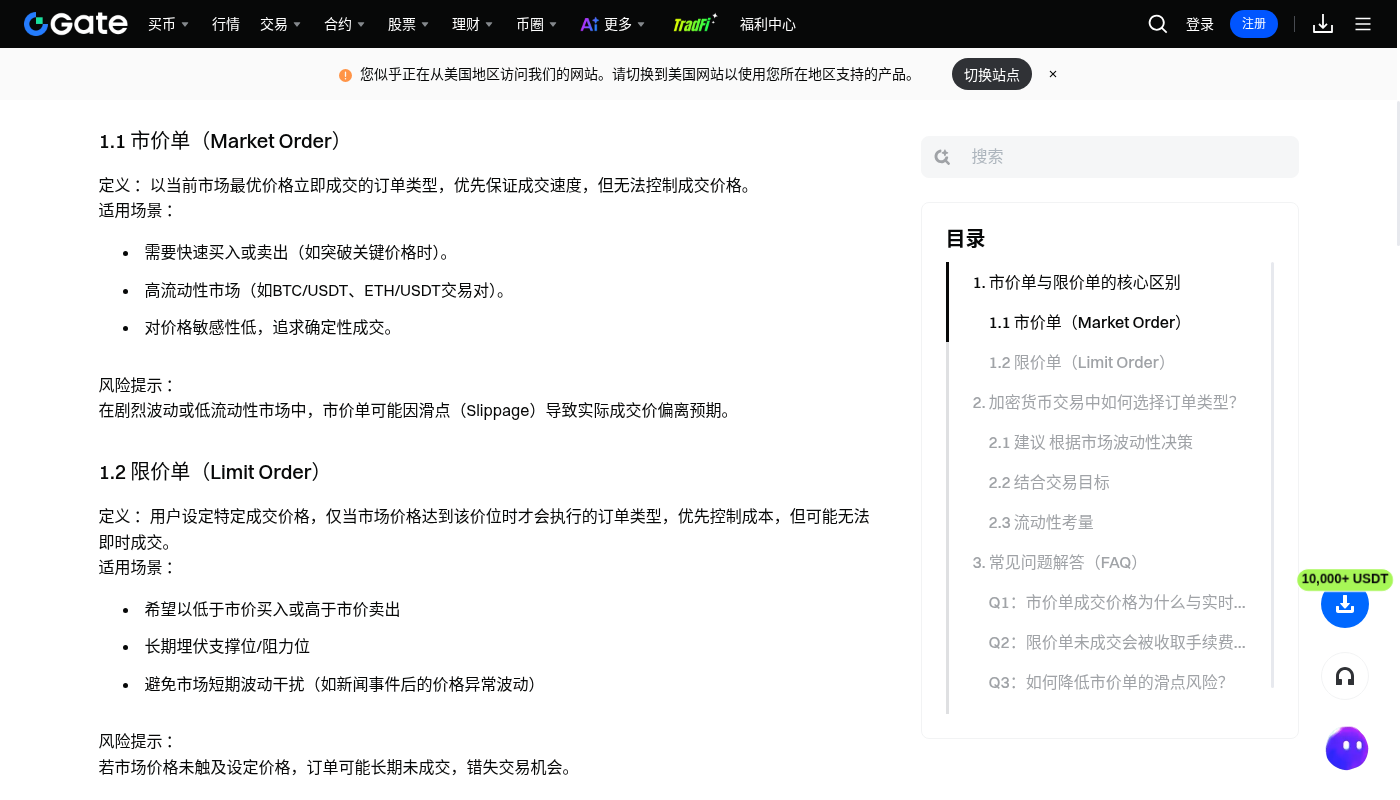Click bullet text 对价格敏感性低，追求确定性成交
Image resolution: width=1400 pixels, height=800 pixels.
click(x=272, y=328)
